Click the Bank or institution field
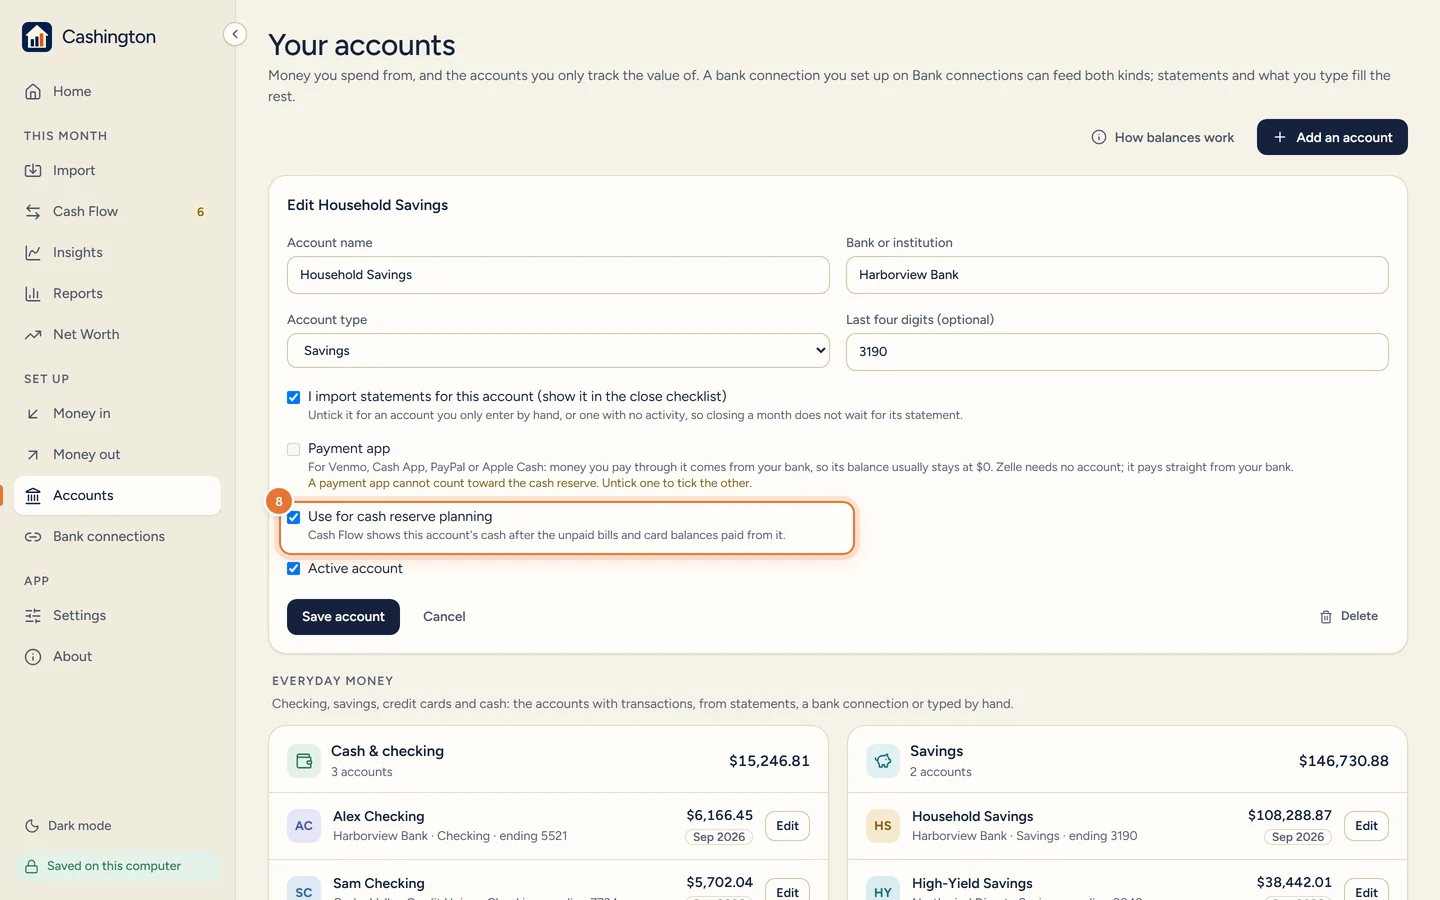The height and width of the screenshot is (900, 1440). click(1117, 275)
